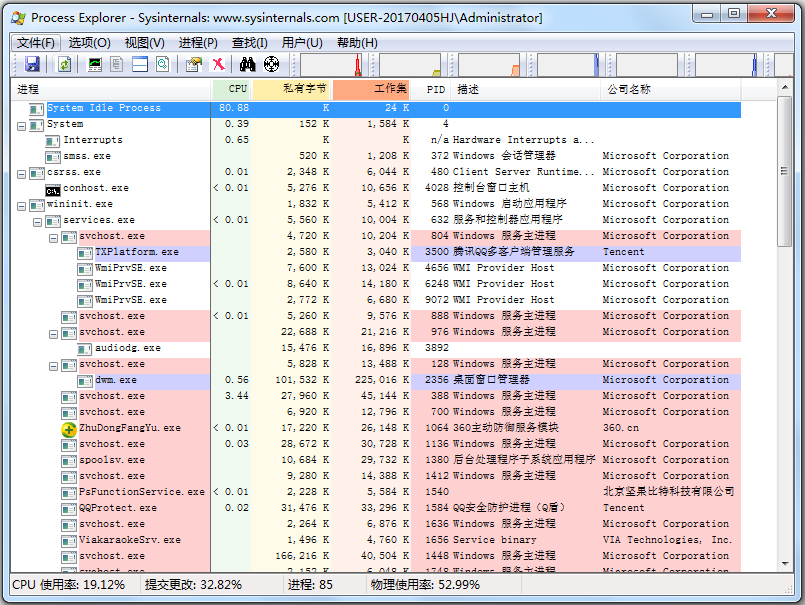
Task: Open process Properties toolbar icon
Action: pyautogui.click(x=192, y=64)
